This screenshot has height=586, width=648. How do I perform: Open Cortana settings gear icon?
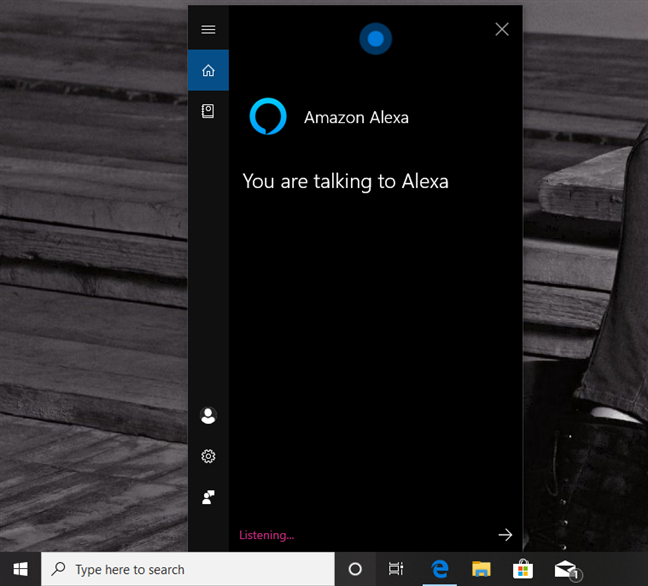coord(208,456)
